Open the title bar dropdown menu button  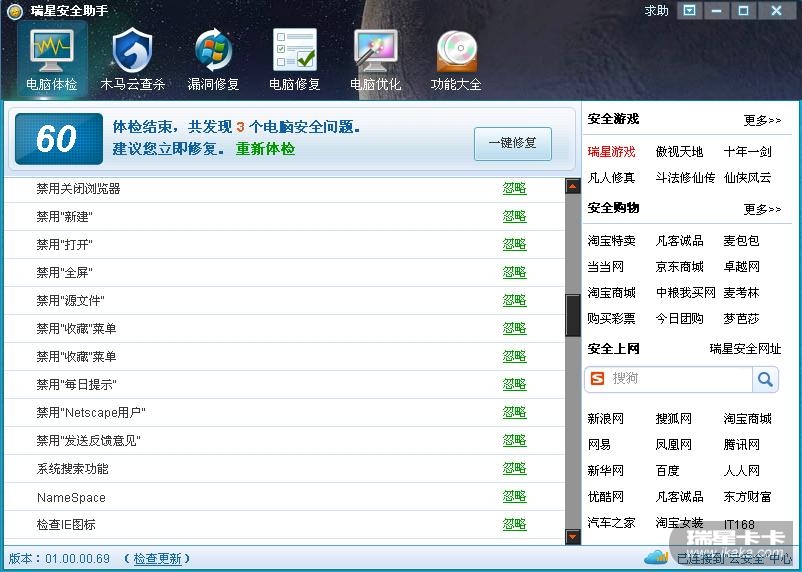click(x=689, y=11)
